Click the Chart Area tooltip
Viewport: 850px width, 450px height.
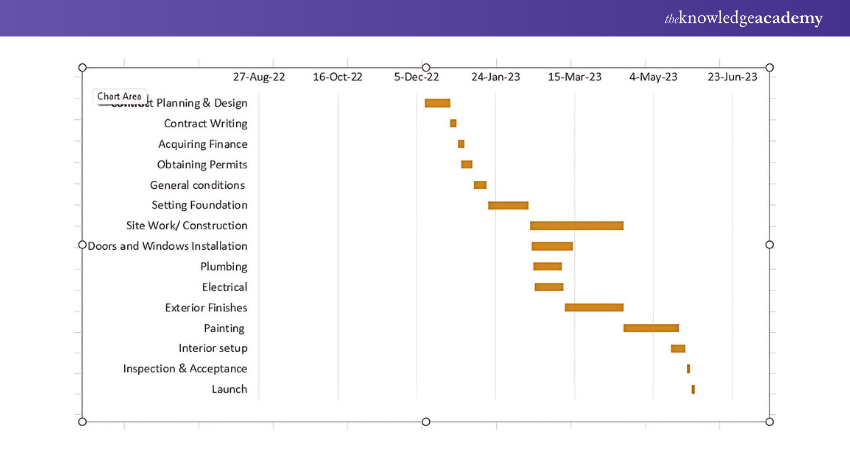(x=119, y=97)
